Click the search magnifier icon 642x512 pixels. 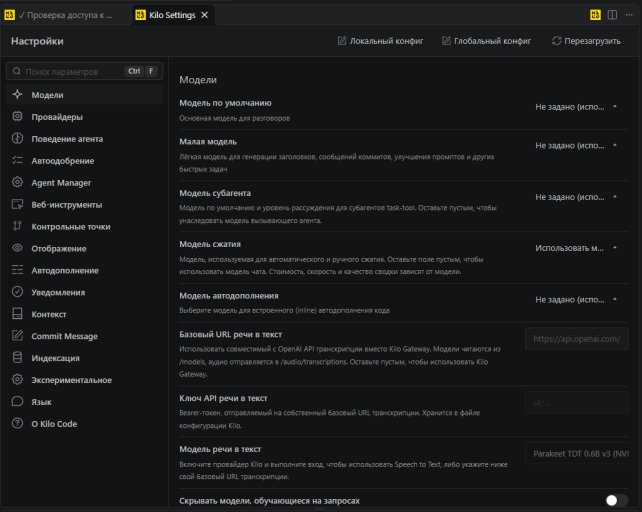click(16, 71)
